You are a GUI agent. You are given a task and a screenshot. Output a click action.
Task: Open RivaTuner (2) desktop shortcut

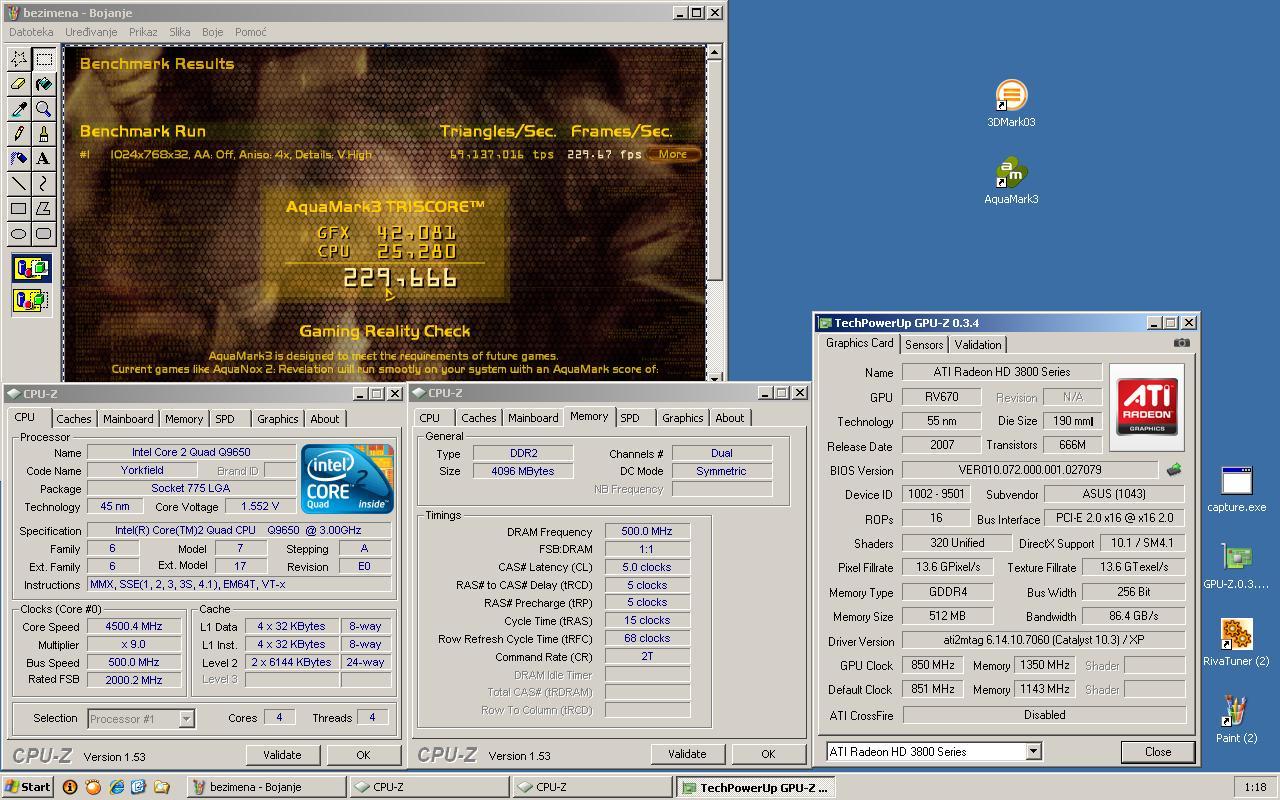click(1236, 643)
